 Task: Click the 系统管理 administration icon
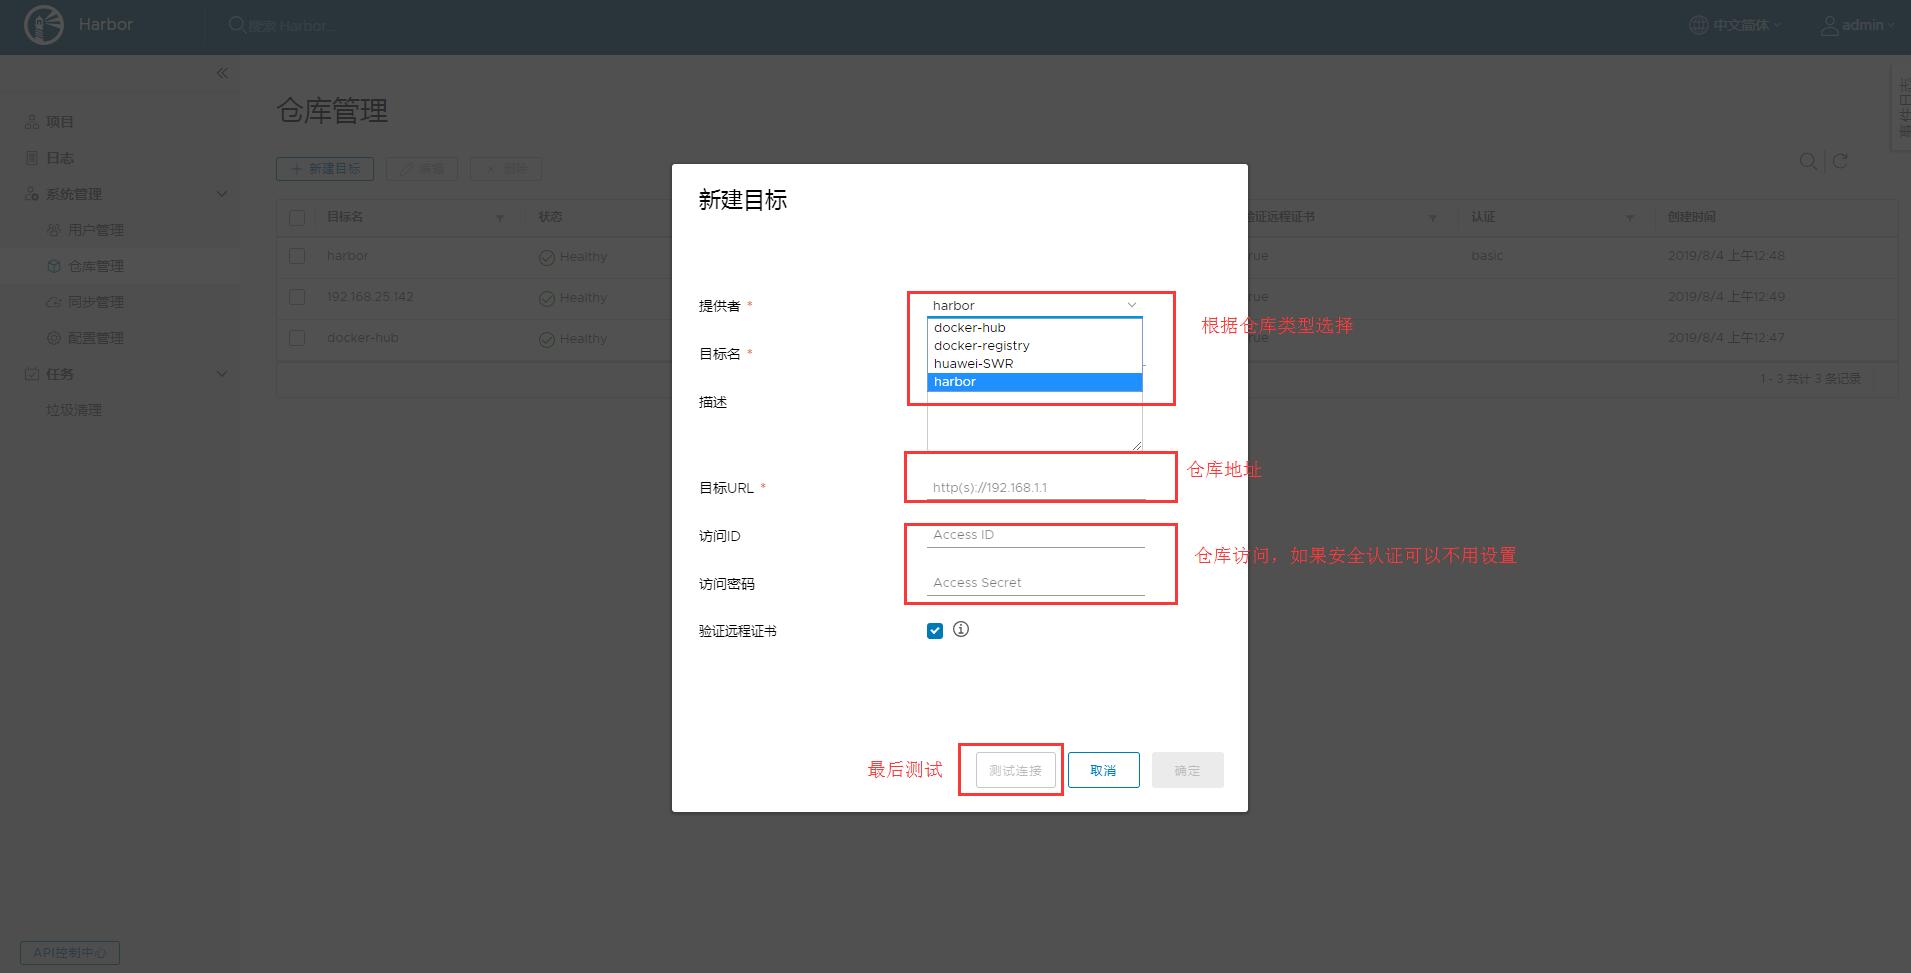(32, 194)
